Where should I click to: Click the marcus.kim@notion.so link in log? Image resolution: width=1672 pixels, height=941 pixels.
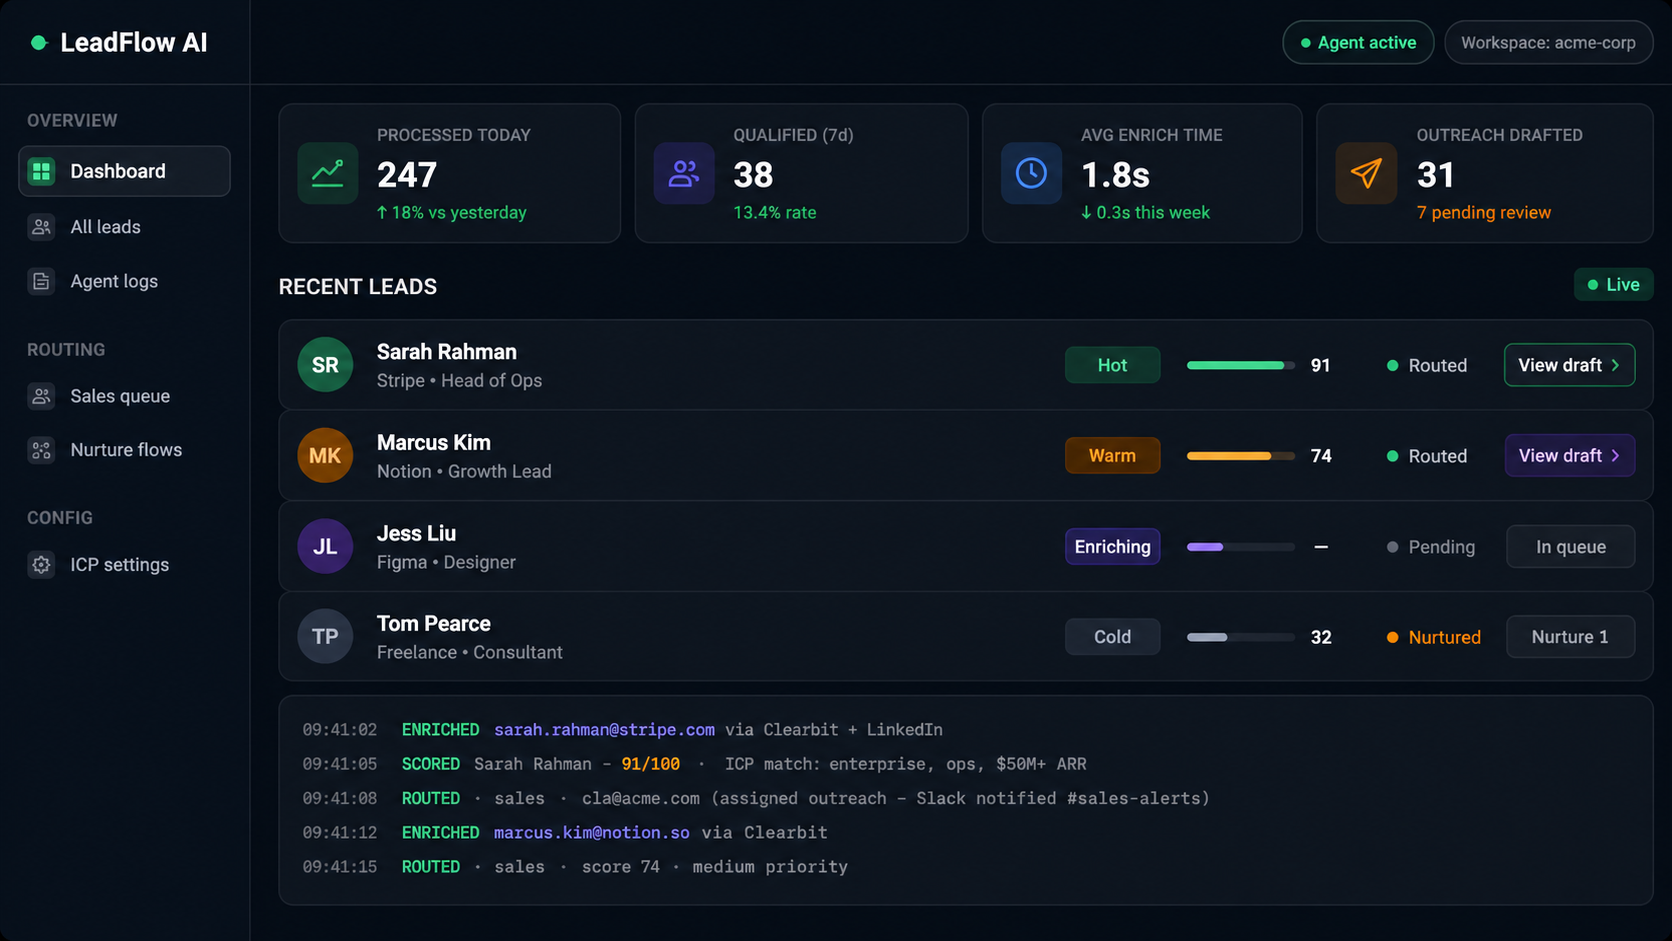[x=591, y=833]
